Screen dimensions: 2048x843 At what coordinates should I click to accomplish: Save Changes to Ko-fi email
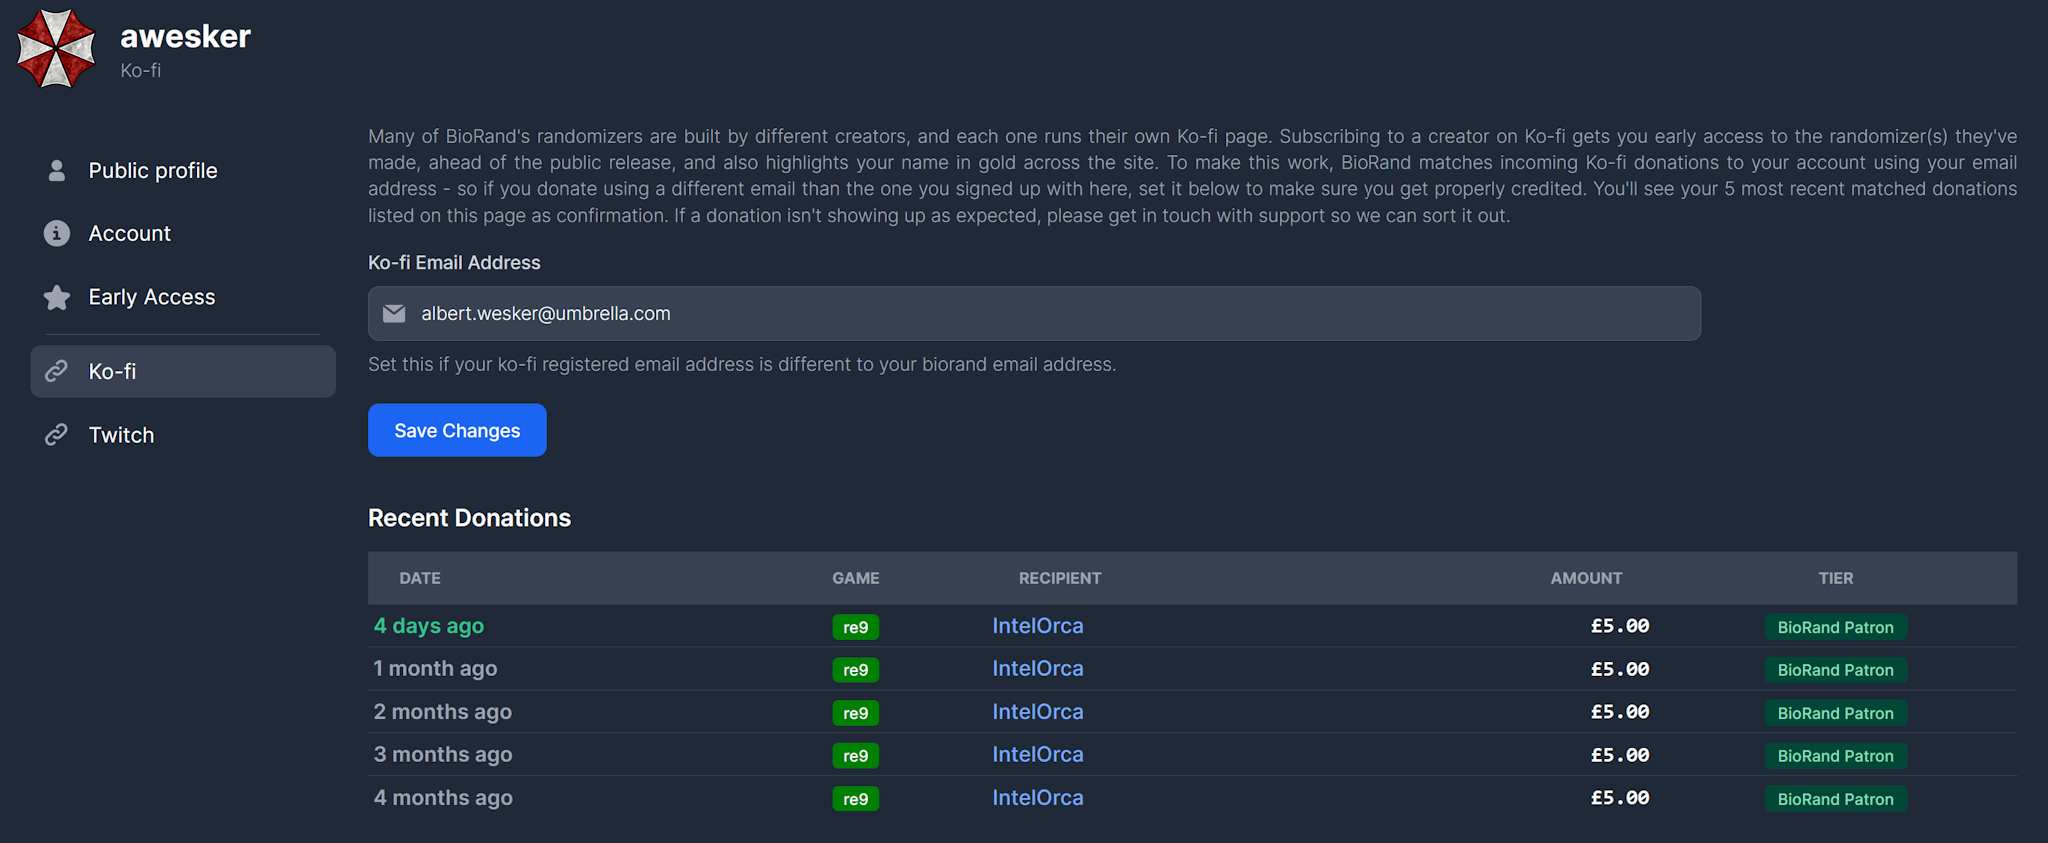(457, 430)
